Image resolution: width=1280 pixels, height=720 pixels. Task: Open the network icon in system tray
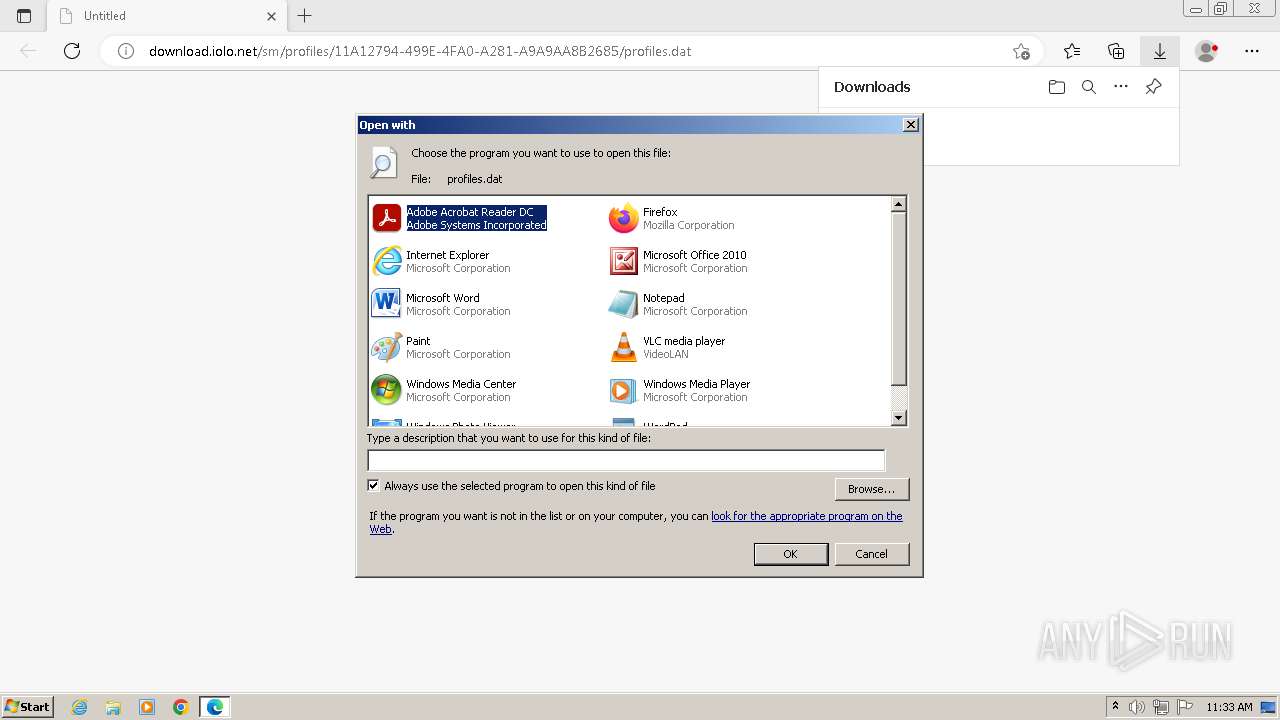(x=1161, y=707)
